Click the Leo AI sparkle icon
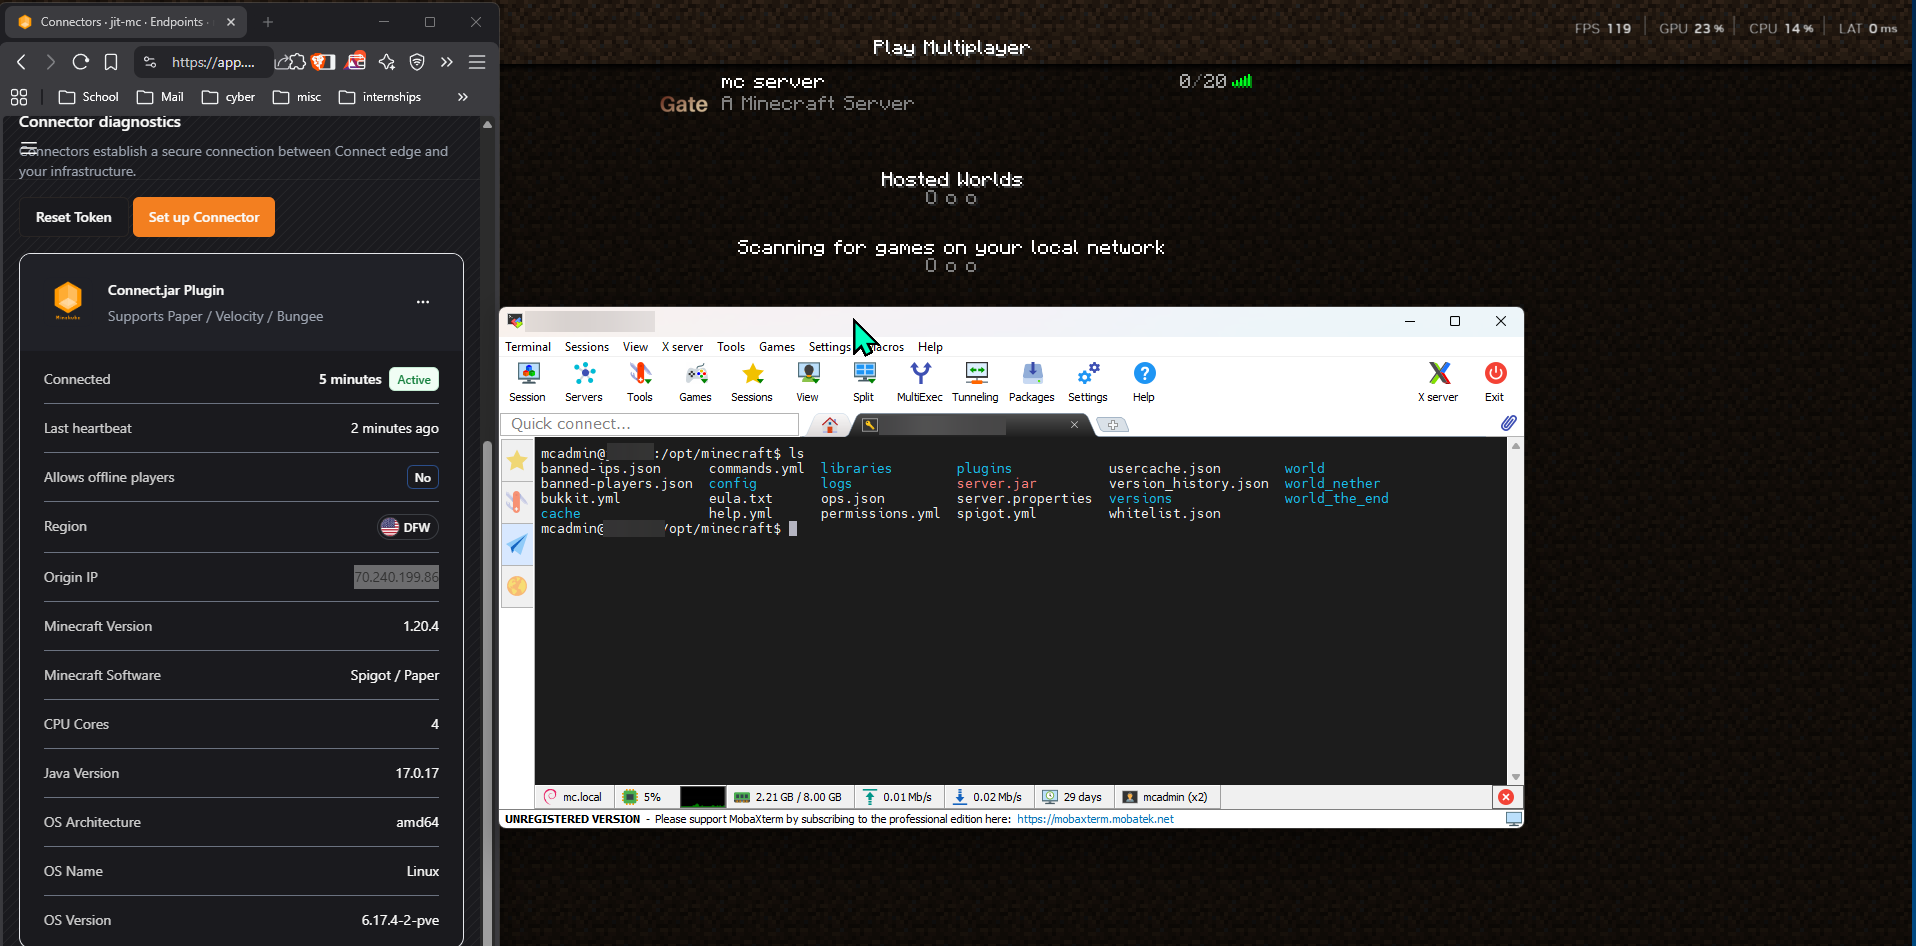This screenshot has width=1916, height=946. click(x=387, y=62)
